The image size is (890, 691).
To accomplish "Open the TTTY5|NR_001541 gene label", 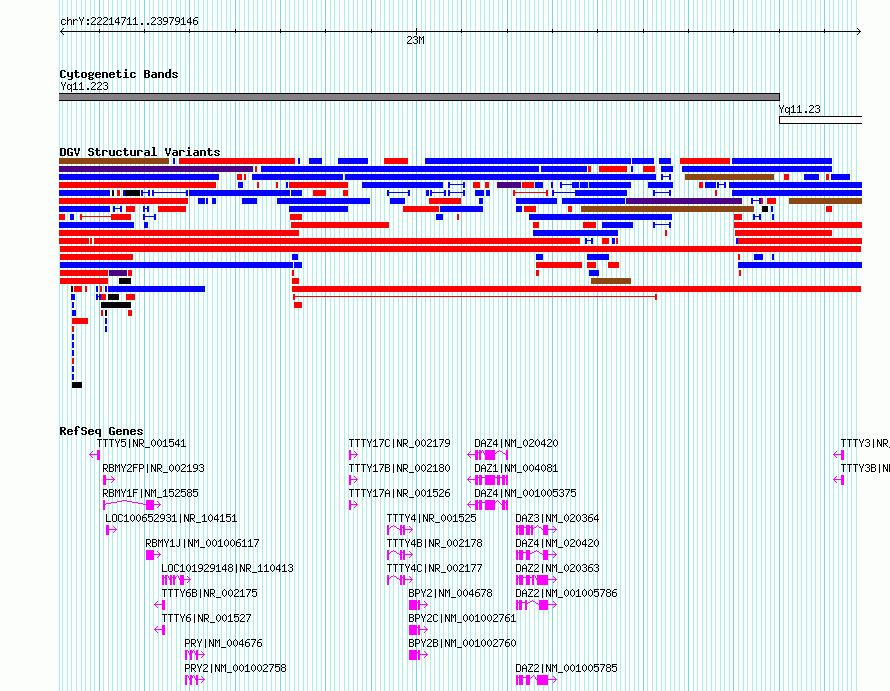I will (x=141, y=443).
